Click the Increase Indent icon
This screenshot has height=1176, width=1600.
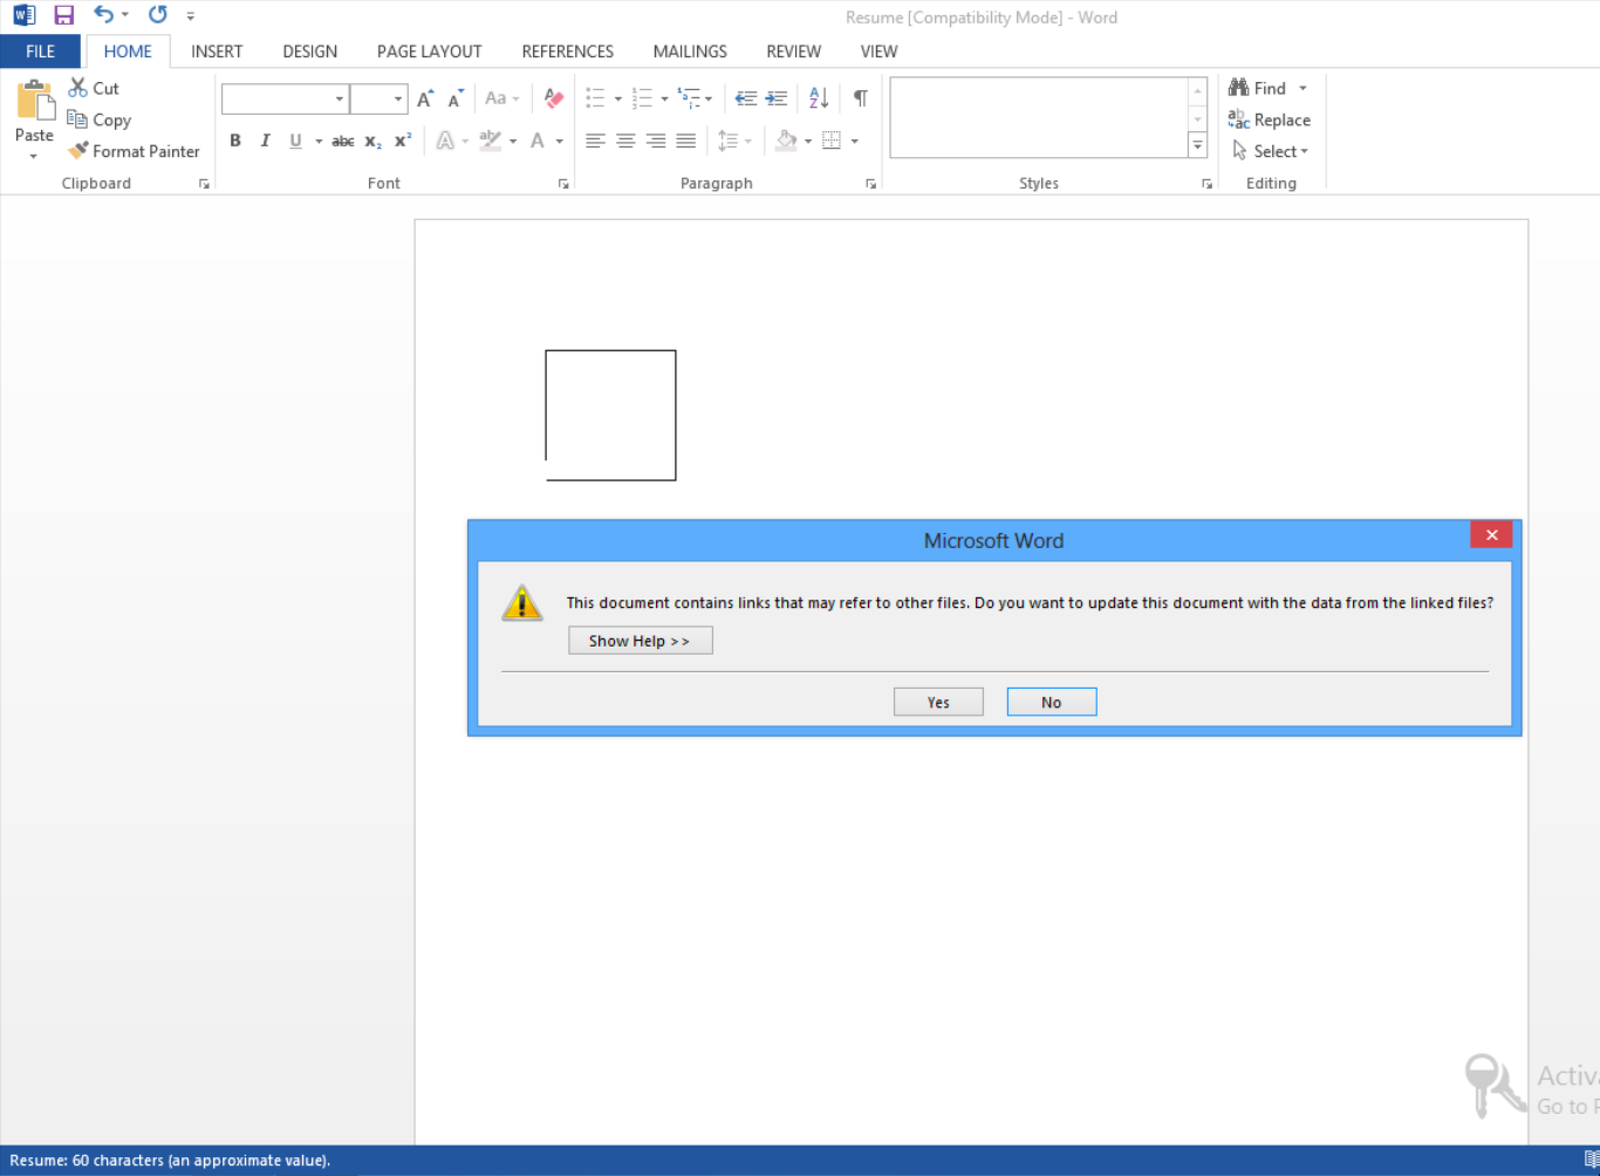pos(776,98)
